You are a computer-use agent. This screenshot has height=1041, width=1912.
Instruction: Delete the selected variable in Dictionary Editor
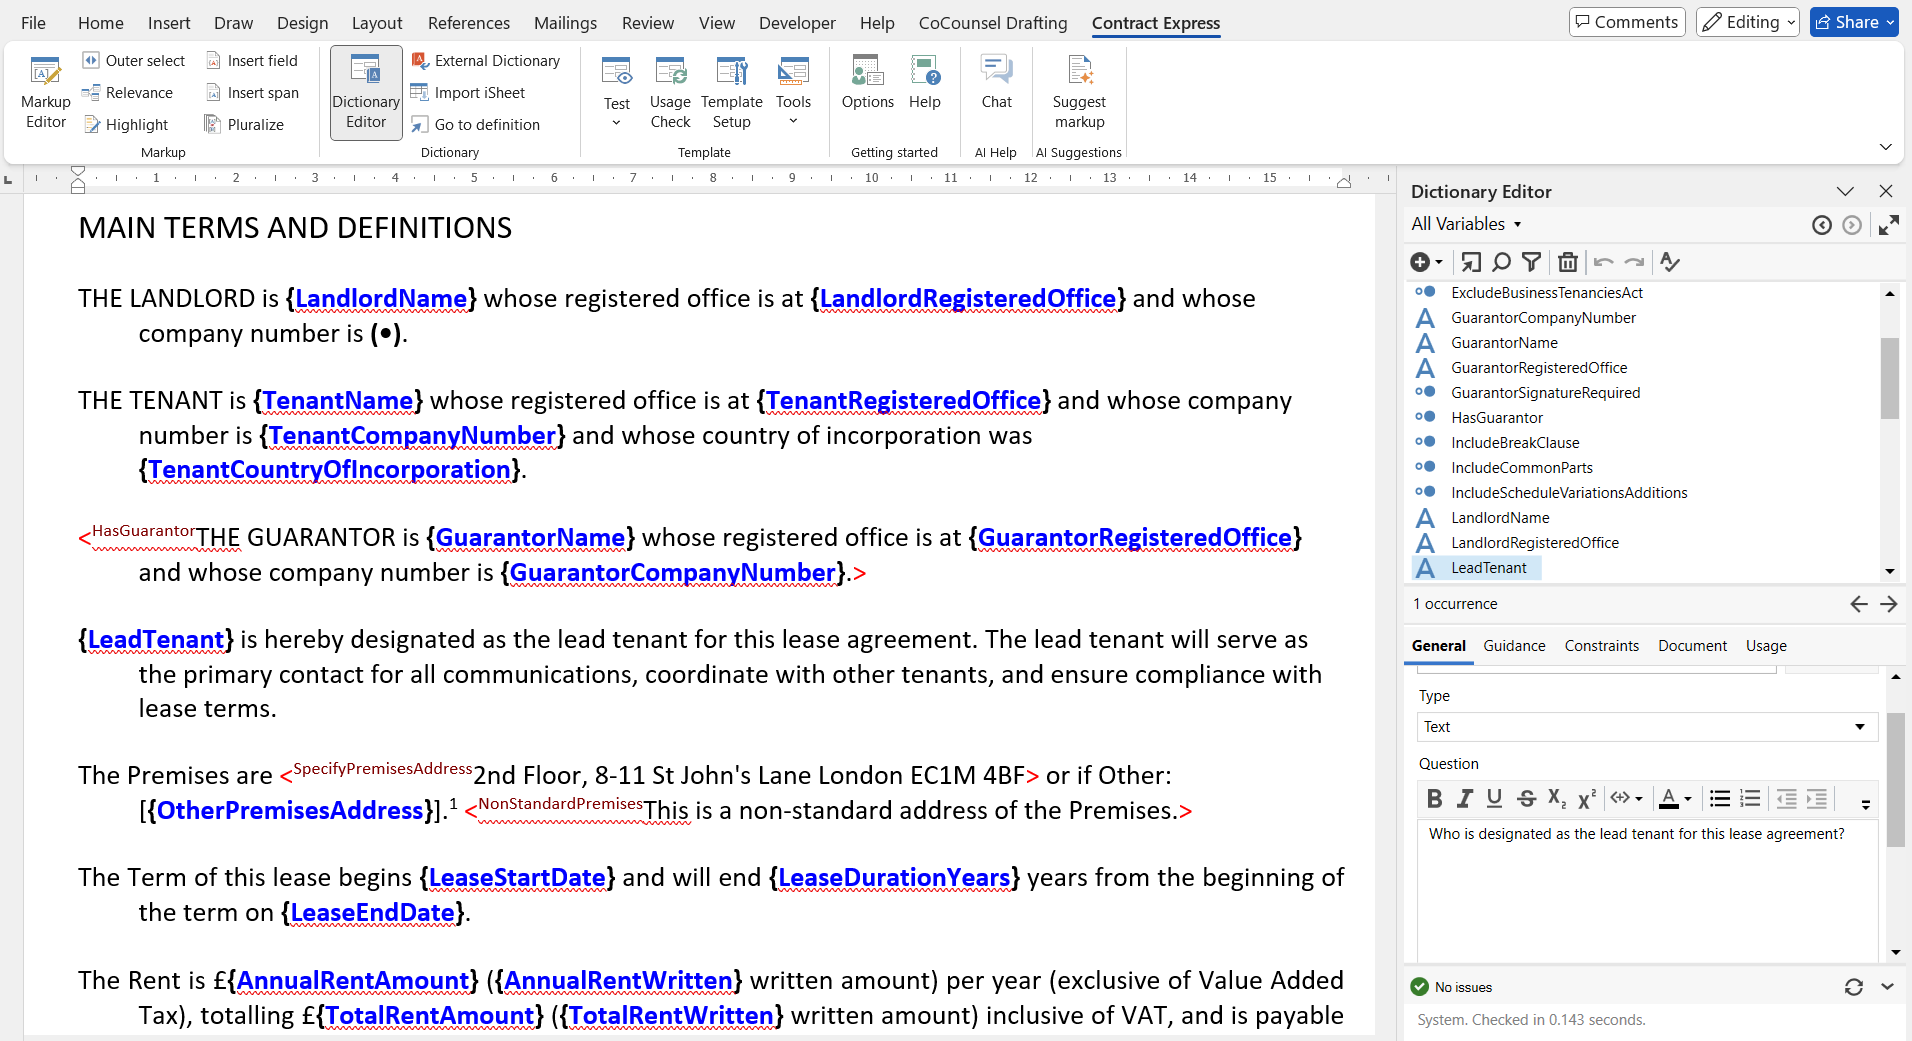(x=1566, y=261)
